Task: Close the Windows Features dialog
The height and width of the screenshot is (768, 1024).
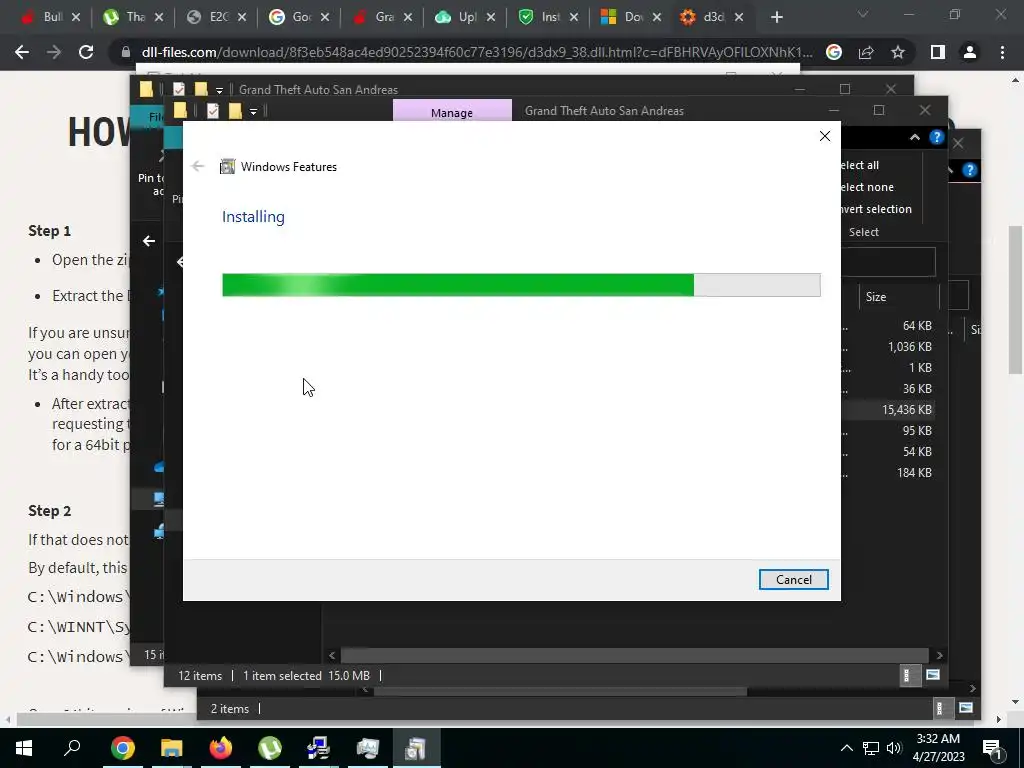Action: click(x=825, y=136)
